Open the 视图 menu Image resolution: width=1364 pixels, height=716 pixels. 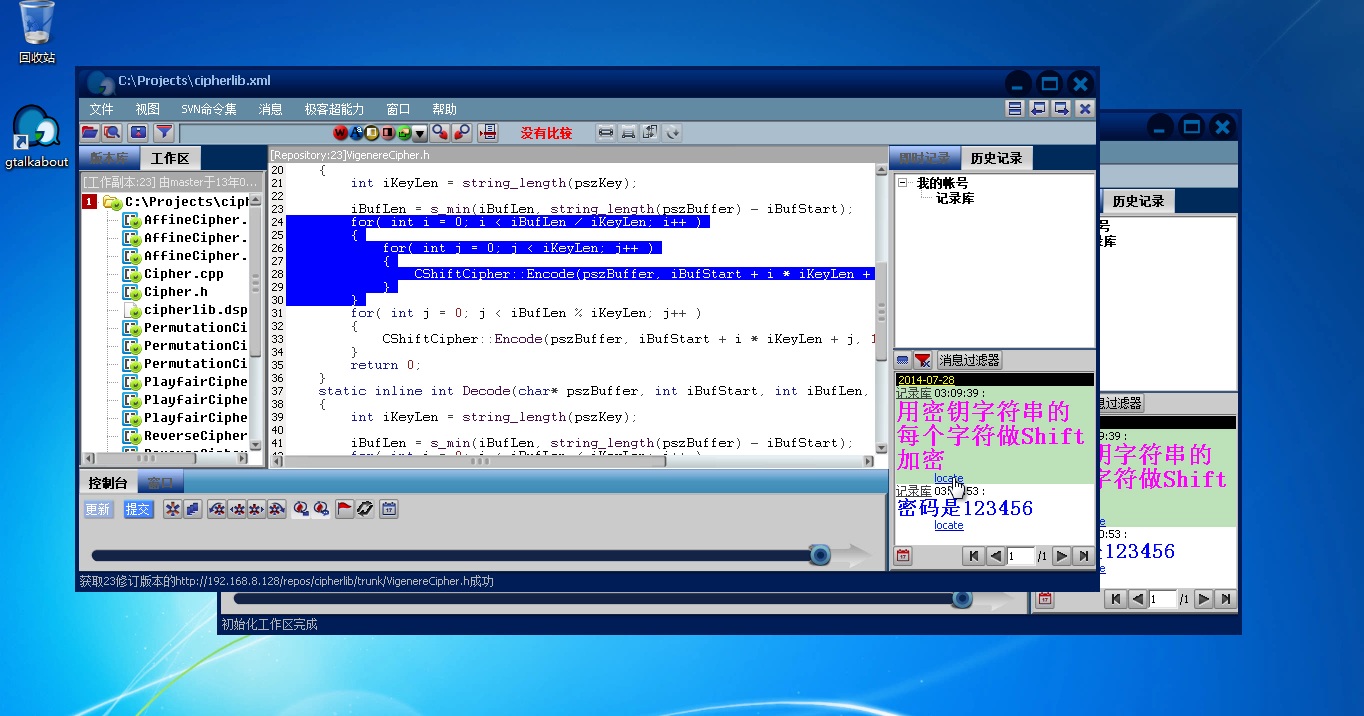click(x=148, y=109)
